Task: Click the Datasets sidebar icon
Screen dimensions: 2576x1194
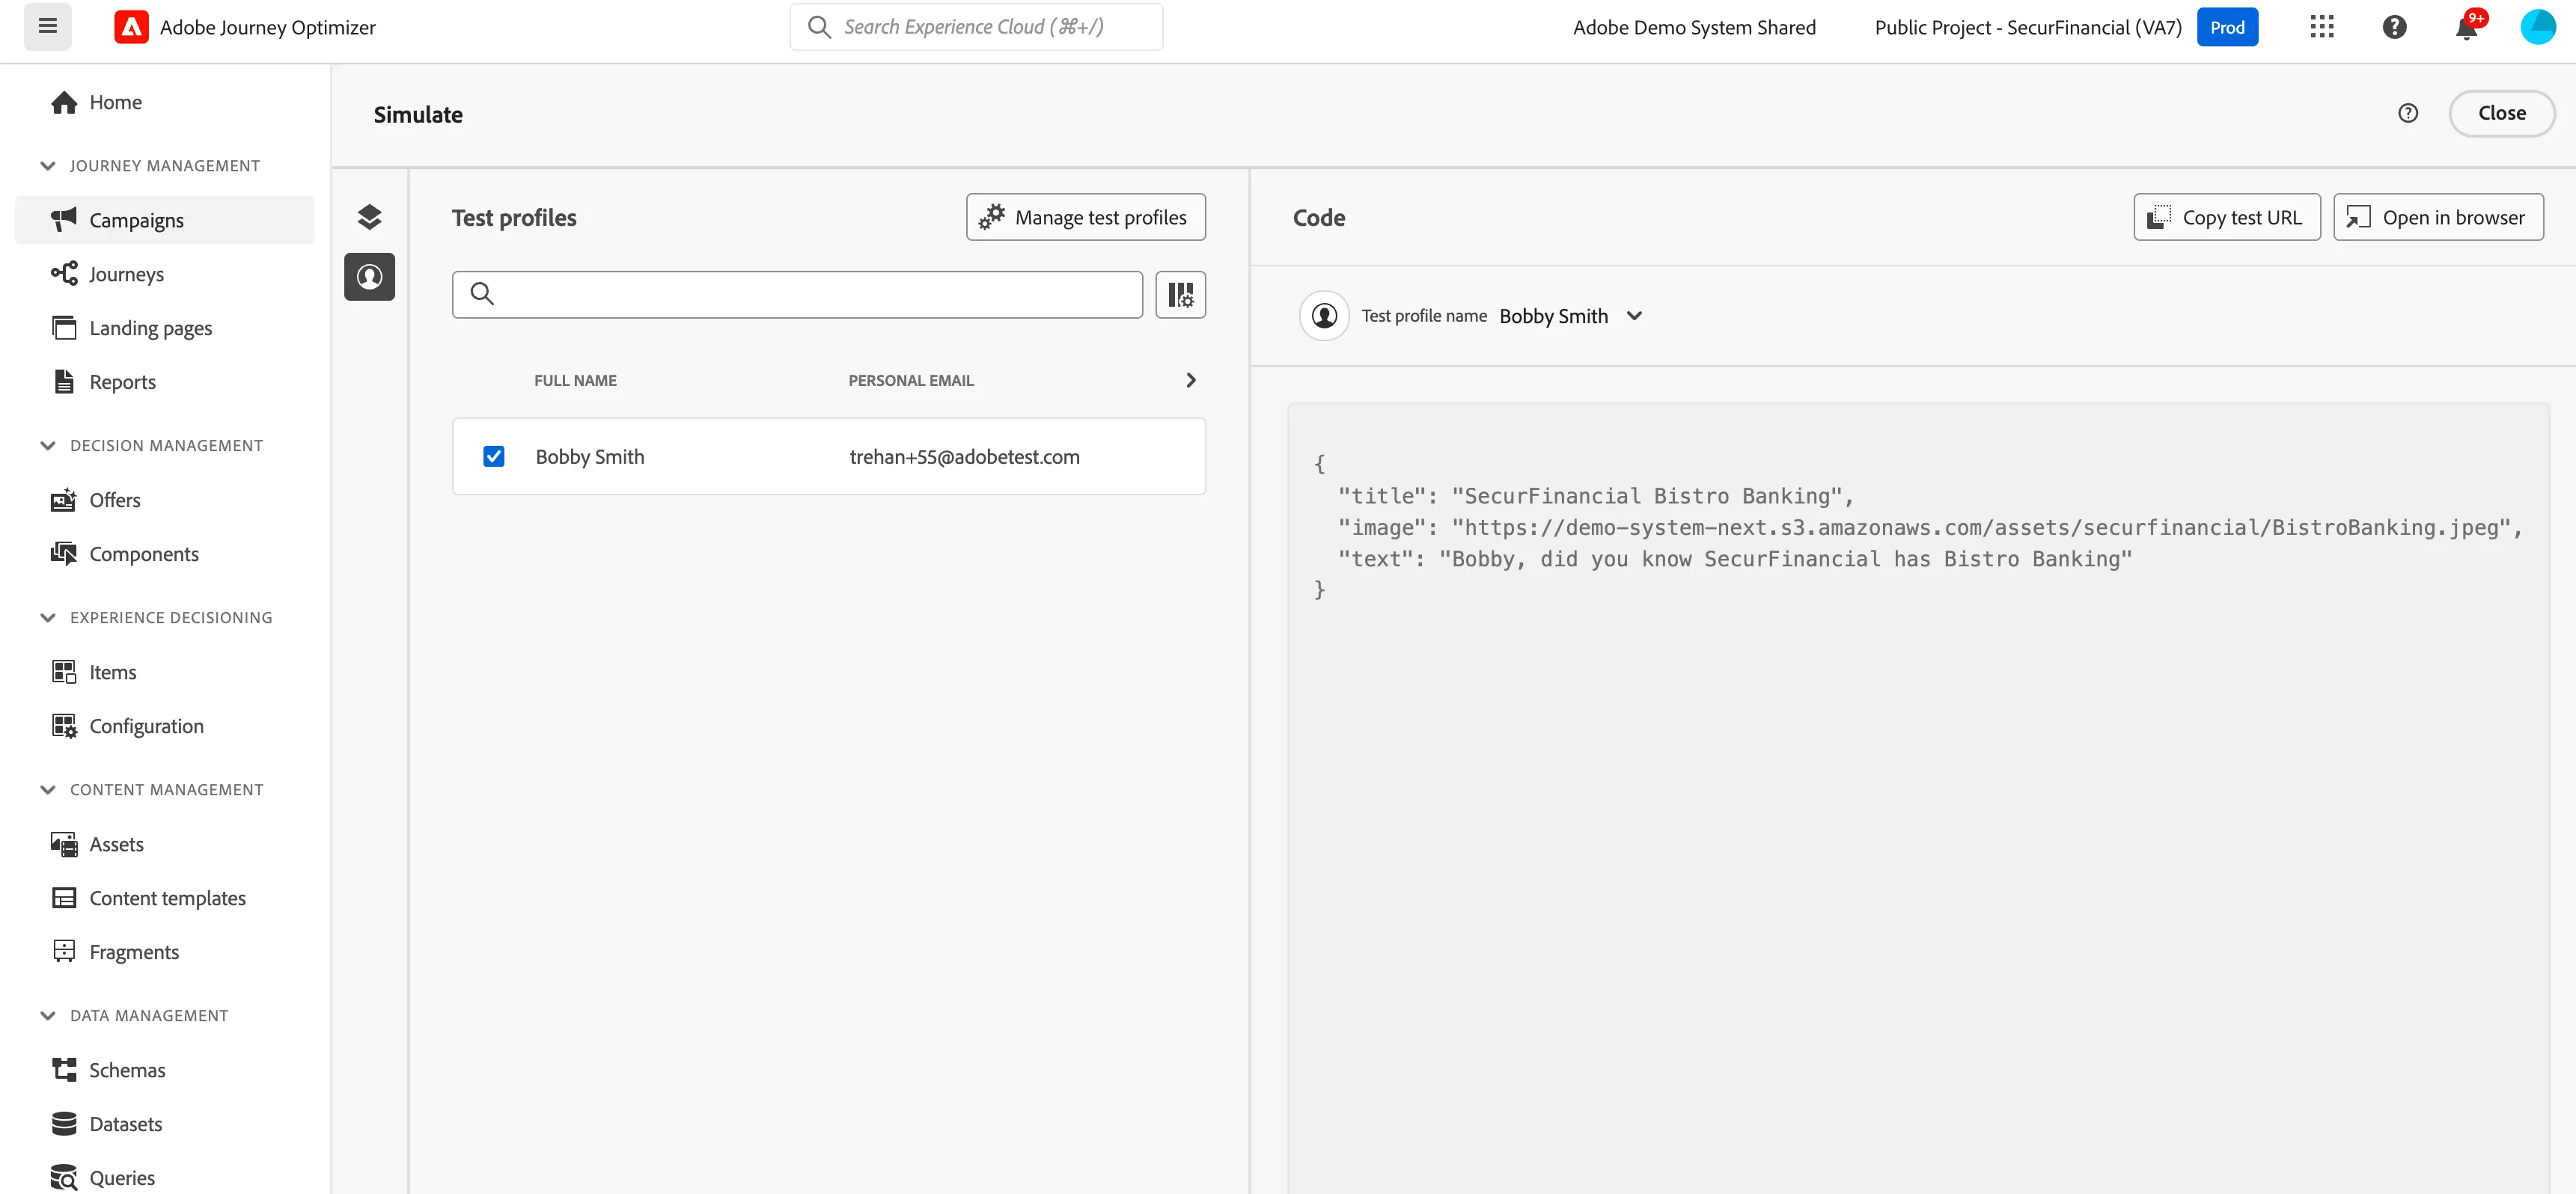Action: (x=64, y=1123)
